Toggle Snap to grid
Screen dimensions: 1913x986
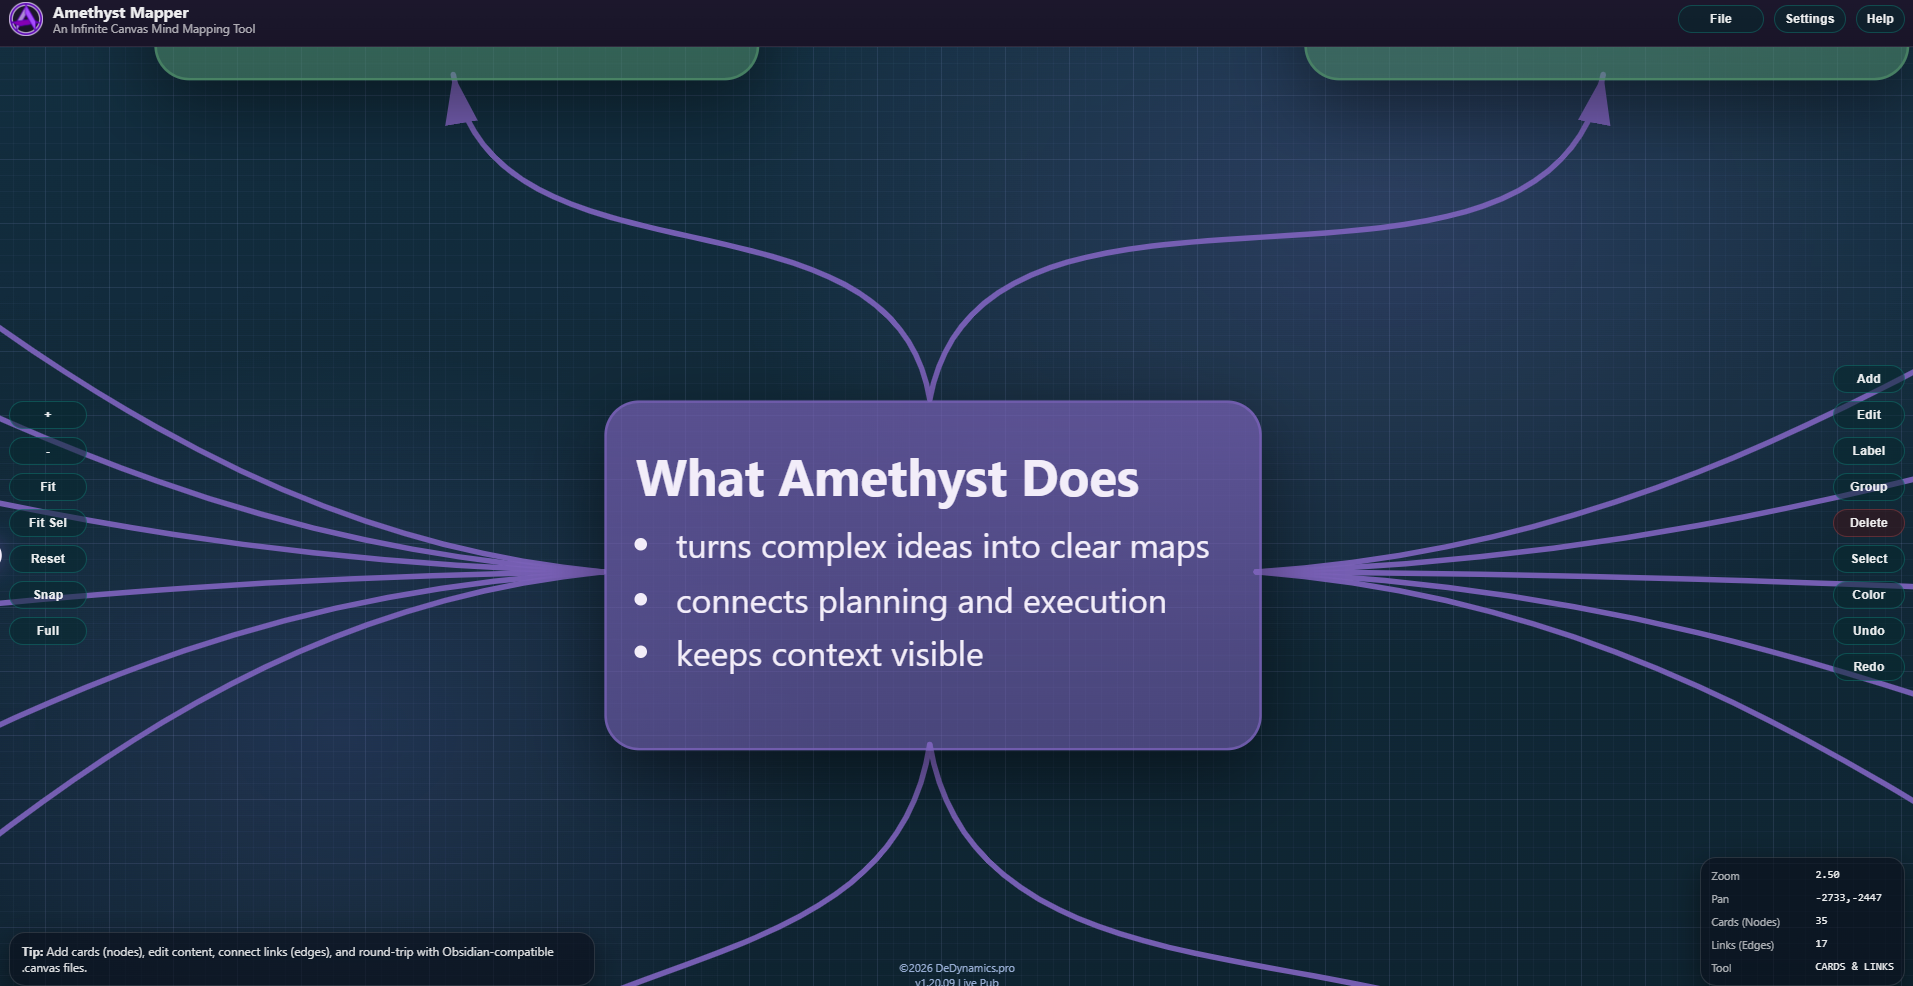[x=48, y=595]
